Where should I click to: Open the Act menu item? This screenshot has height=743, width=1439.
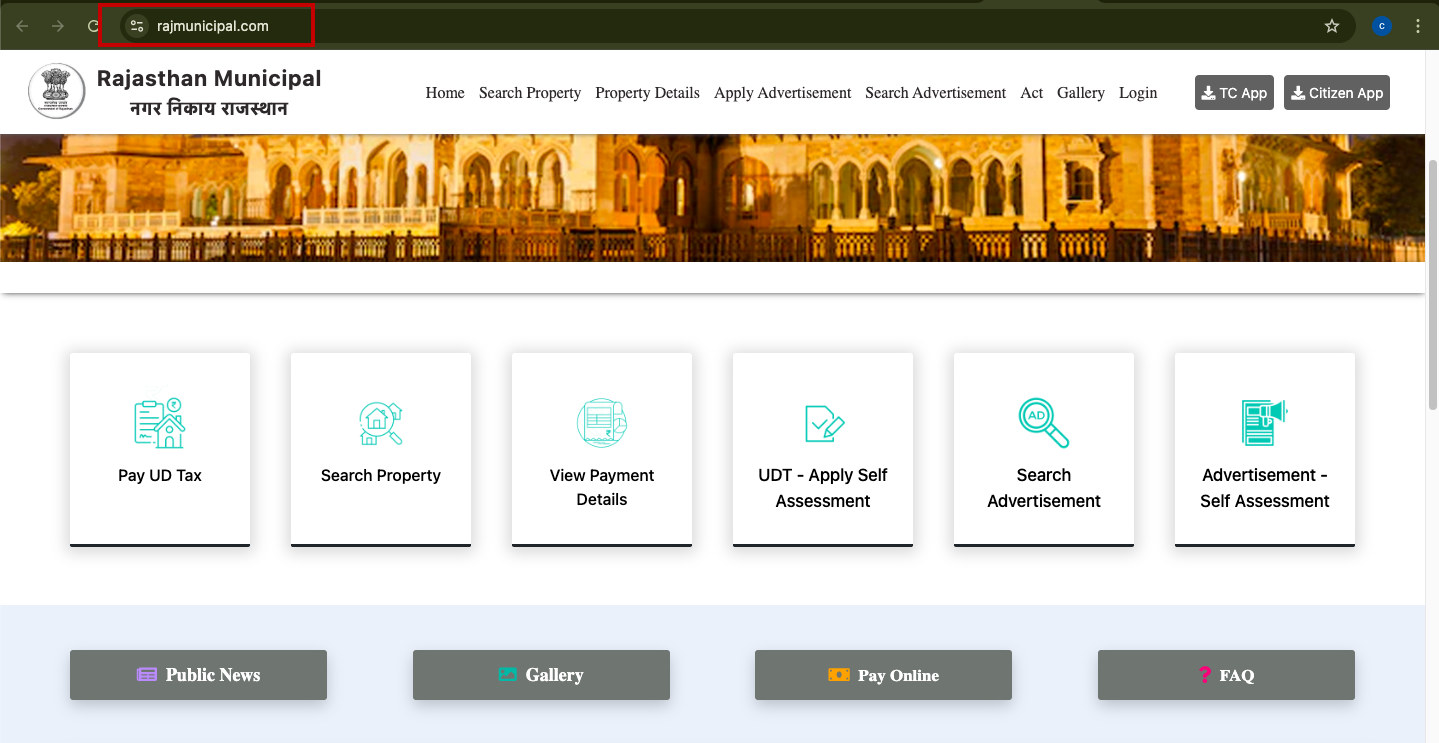[1032, 93]
